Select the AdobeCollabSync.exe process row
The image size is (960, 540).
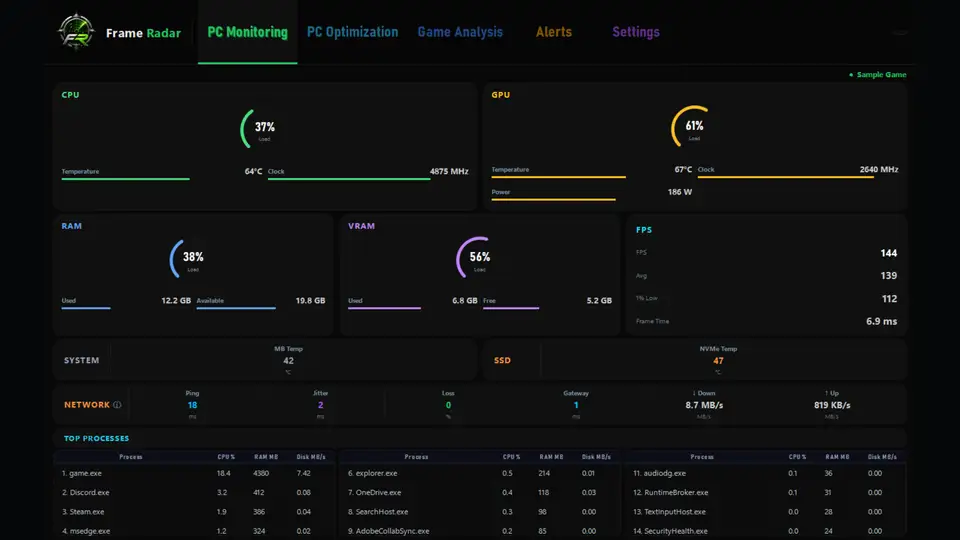point(480,531)
